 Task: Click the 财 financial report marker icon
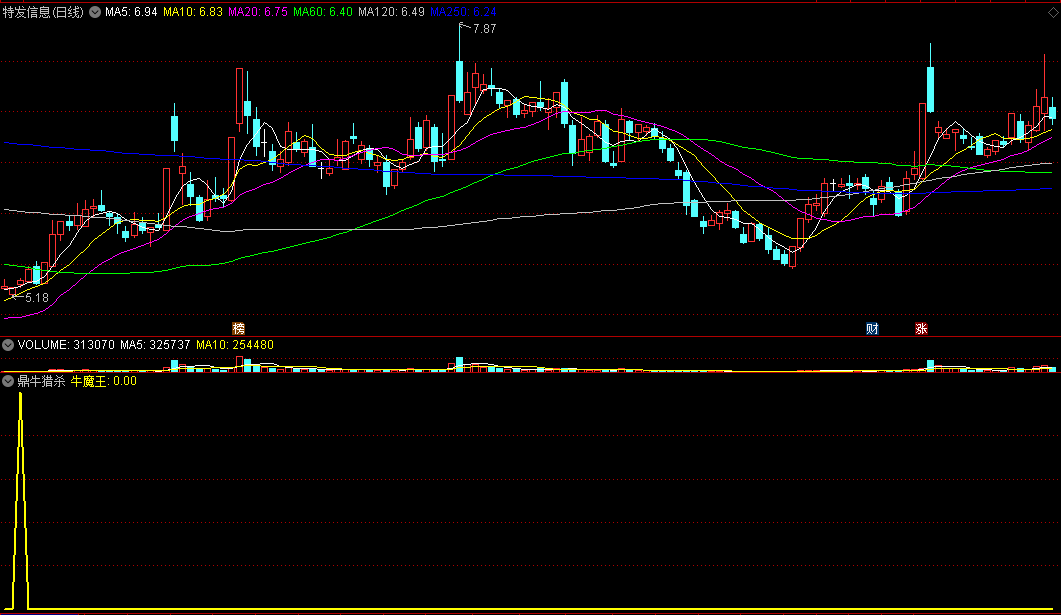(x=872, y=329)
